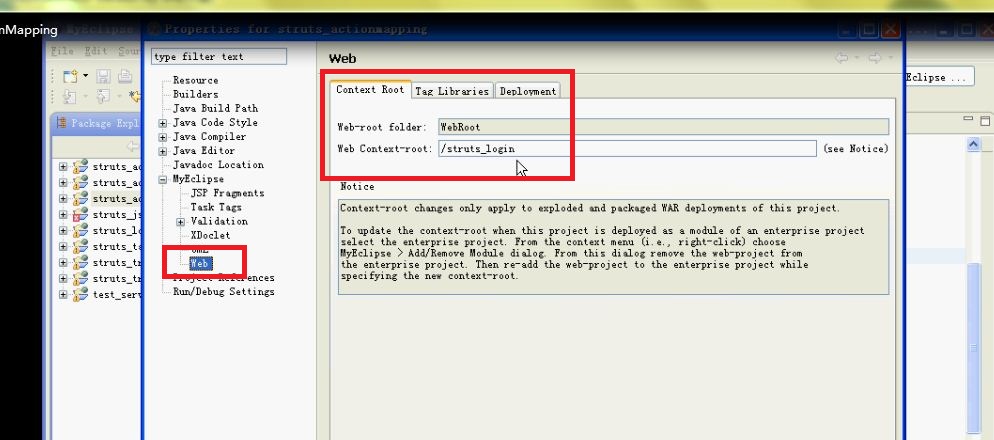Viewport: 994px width, 440px height.
Task: Select Java Build Path in properties tree
Action: coord(215,108)
